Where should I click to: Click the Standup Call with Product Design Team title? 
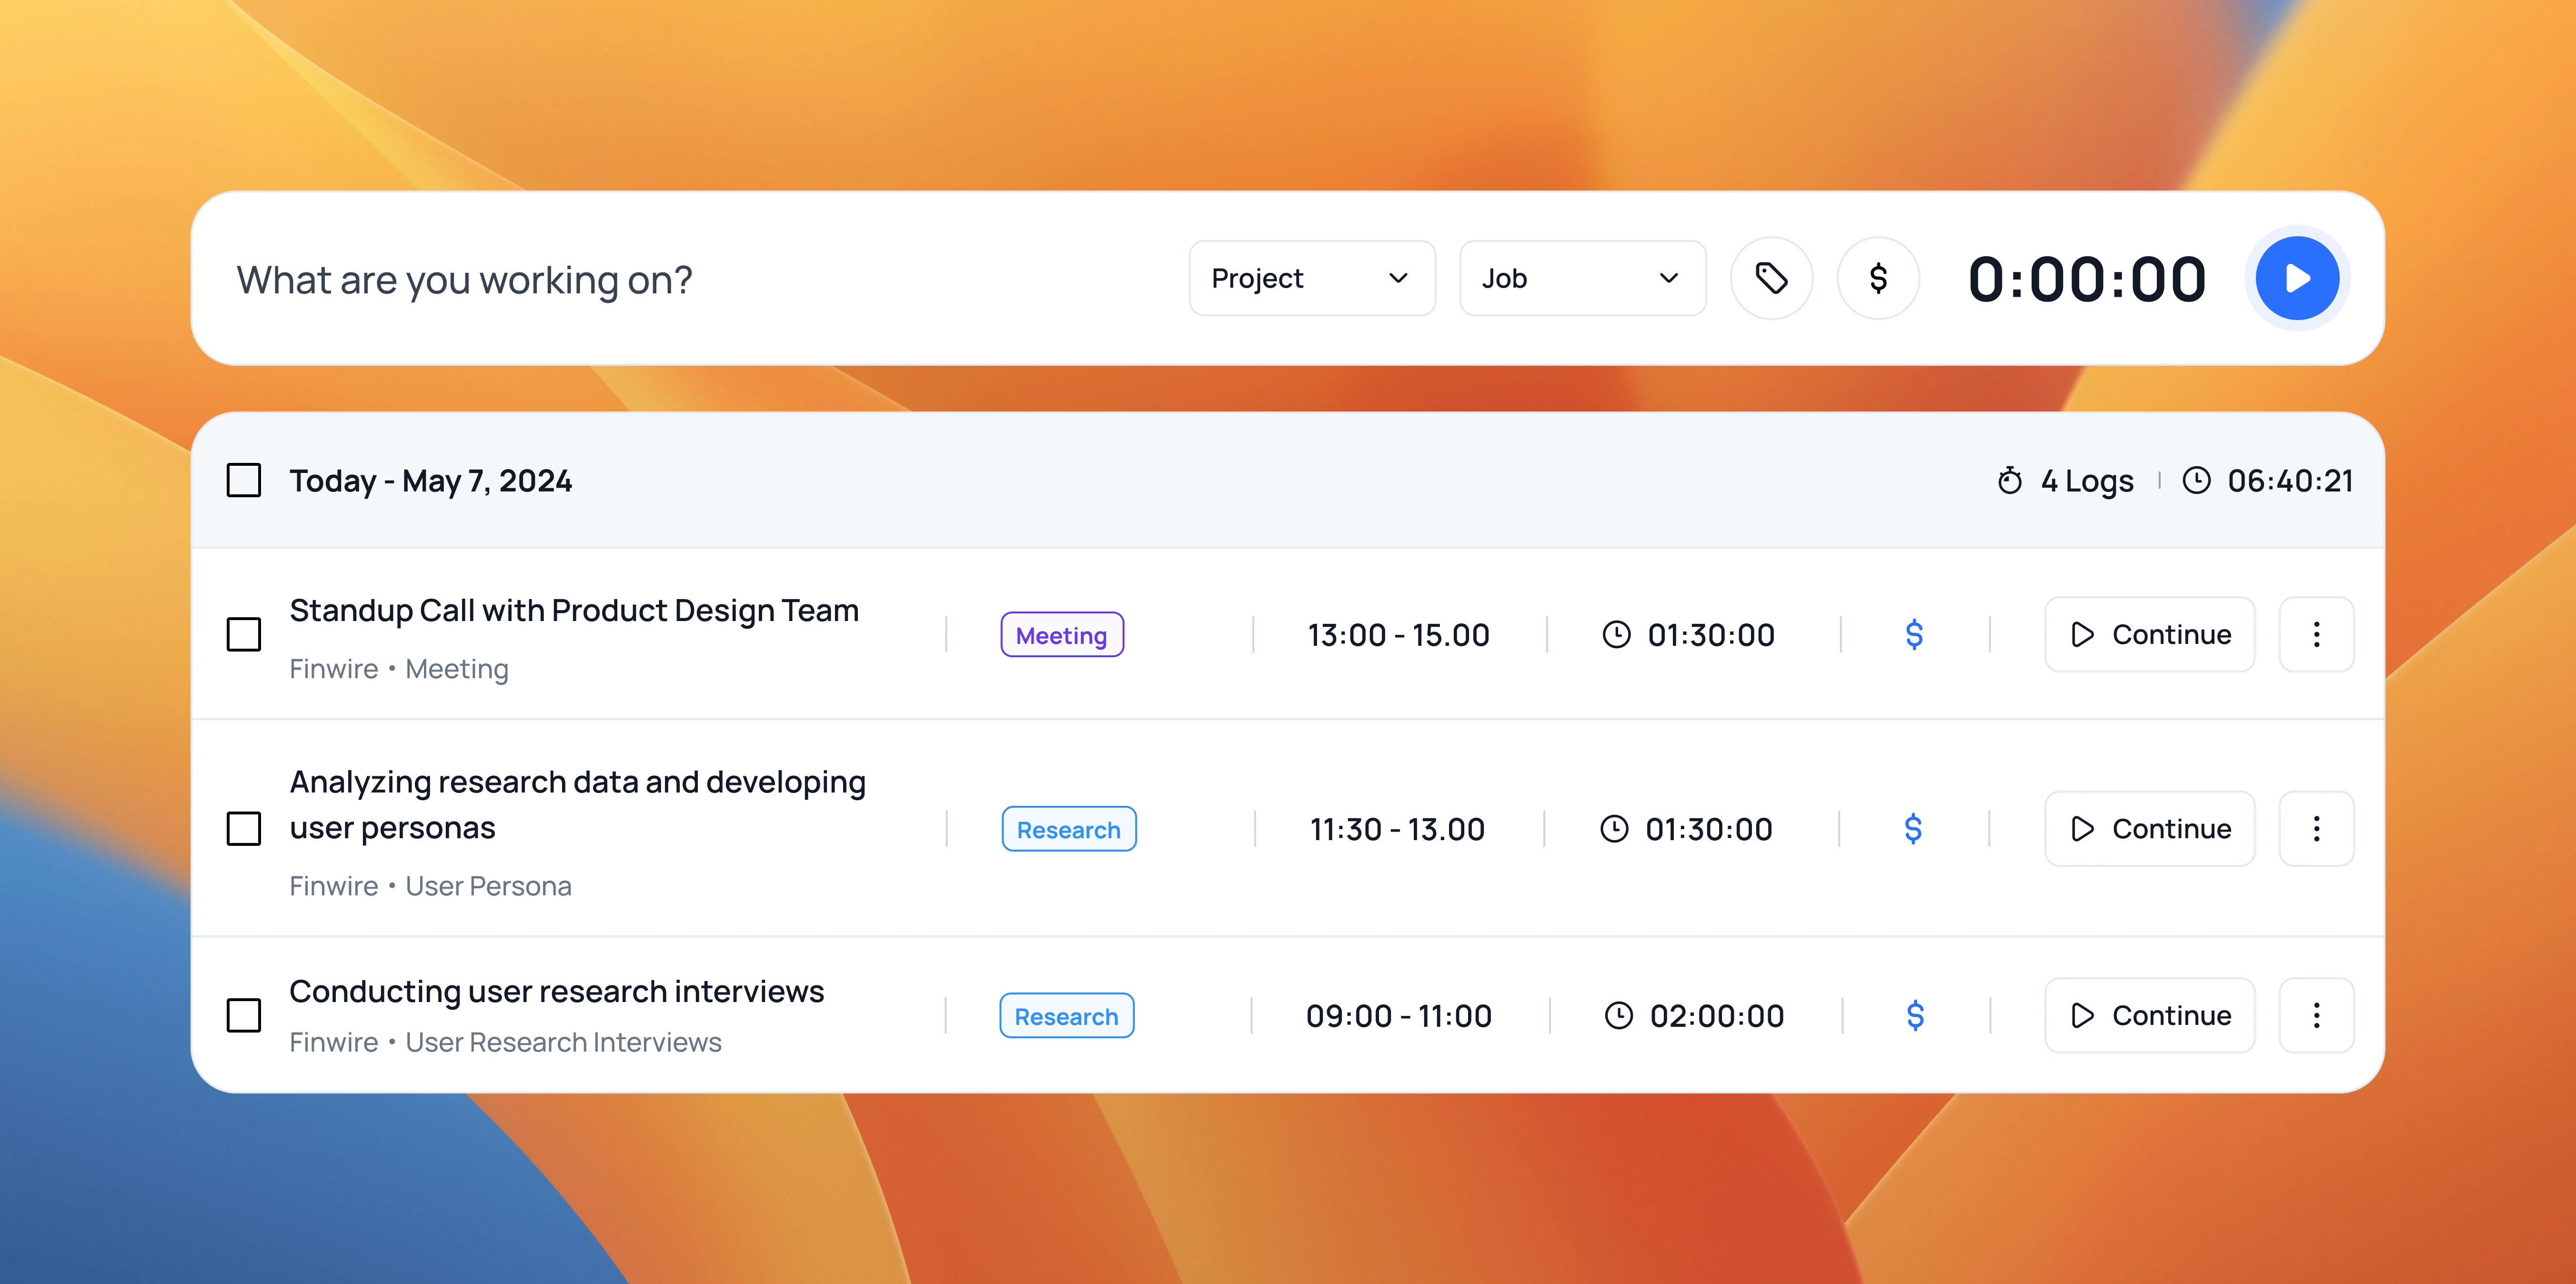click(x=574, y=610)
